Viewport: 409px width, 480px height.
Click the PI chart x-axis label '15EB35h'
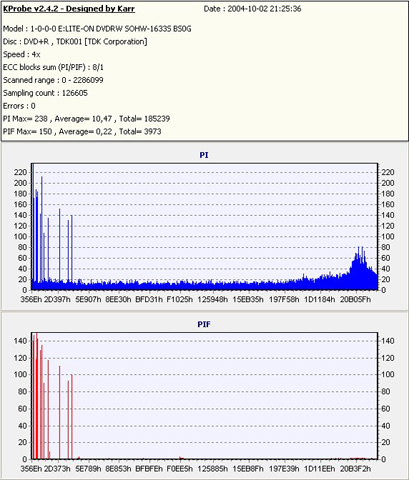coord(248,299)
